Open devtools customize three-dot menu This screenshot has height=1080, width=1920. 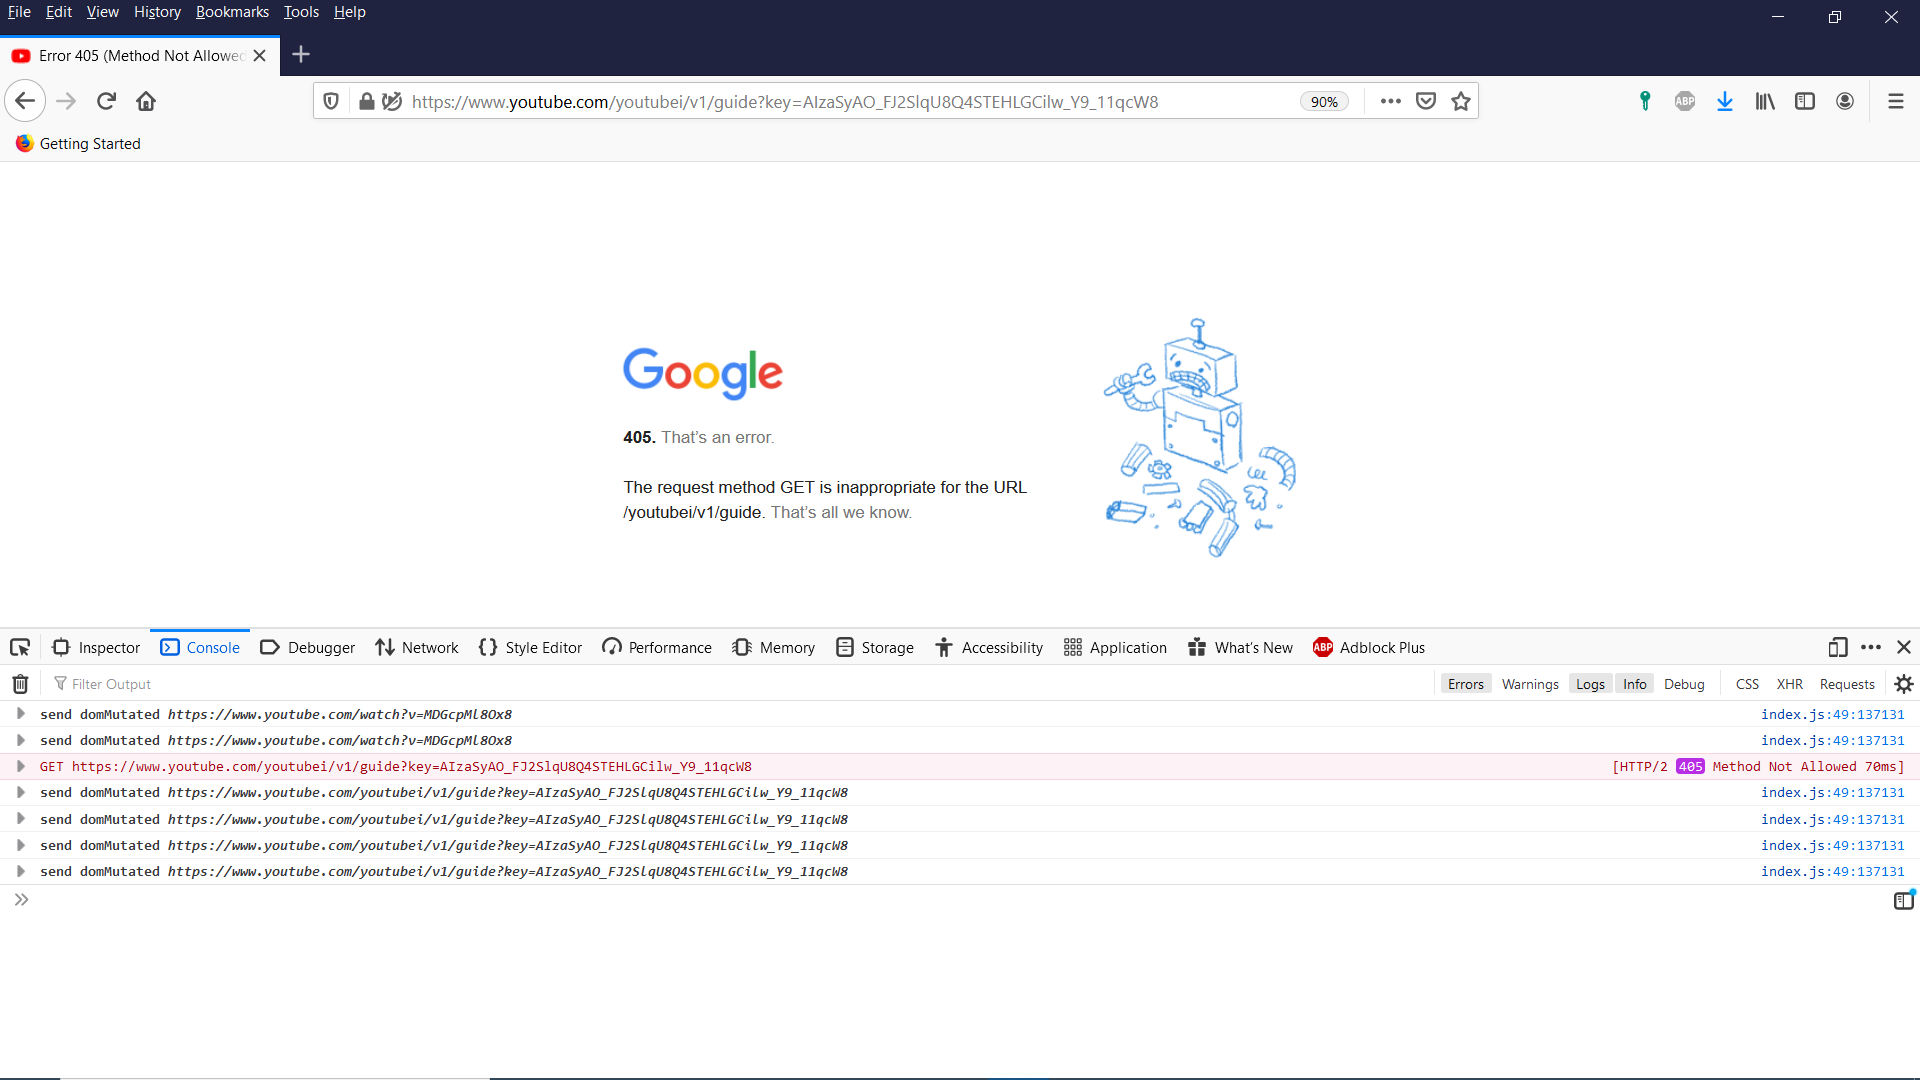[1871, 647]
